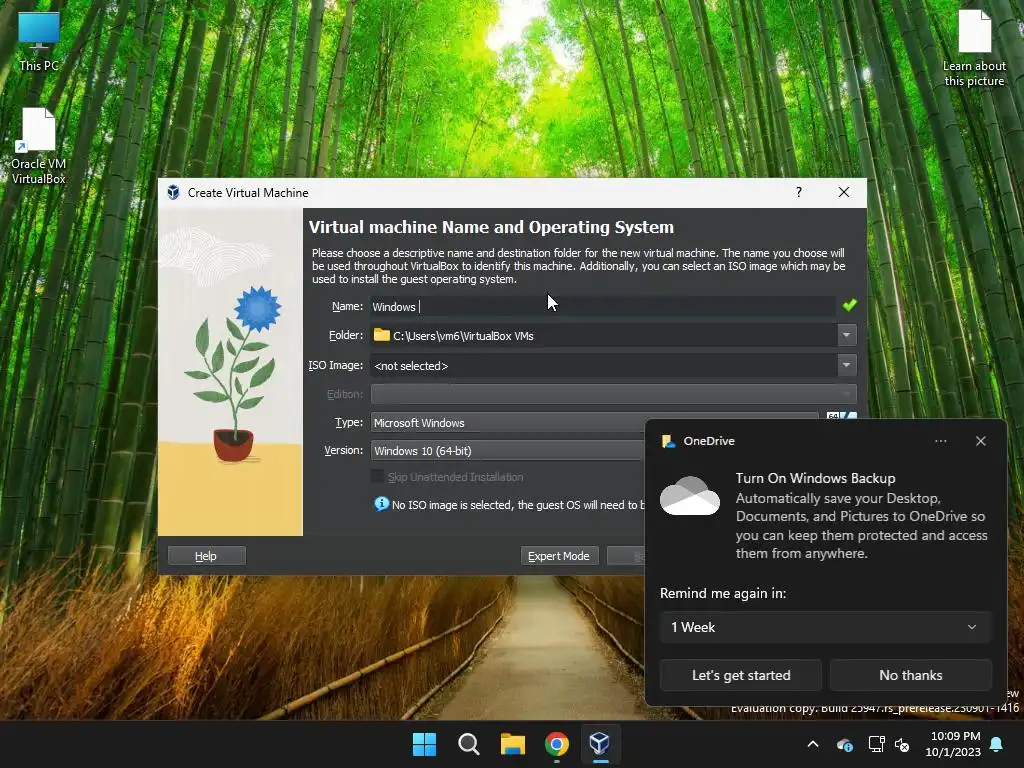
Task: Open Learn about this picture icon
Action: coord(974,47)
